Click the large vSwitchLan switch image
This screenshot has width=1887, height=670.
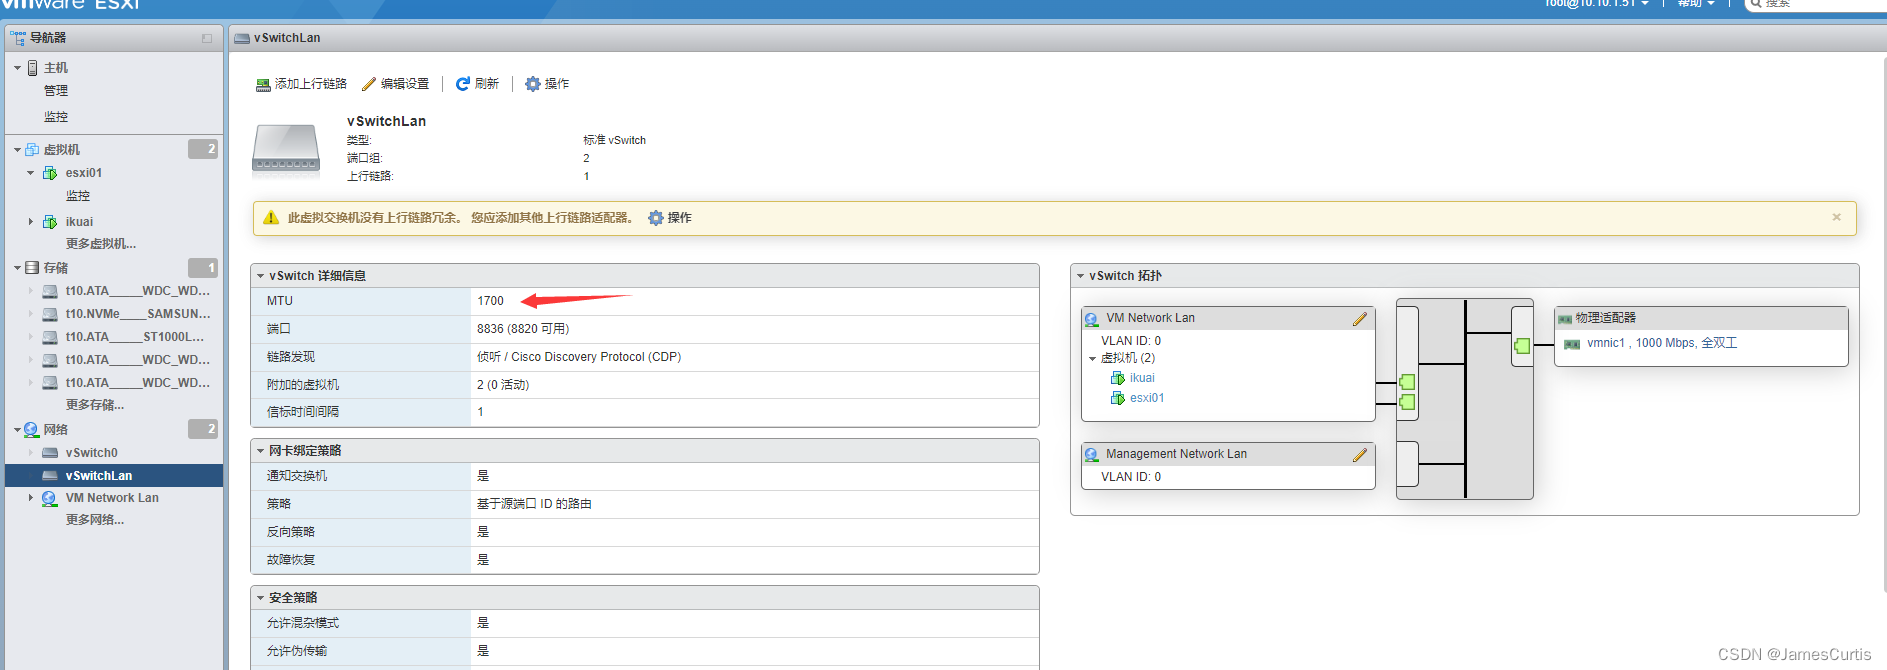tap(286, 150)
